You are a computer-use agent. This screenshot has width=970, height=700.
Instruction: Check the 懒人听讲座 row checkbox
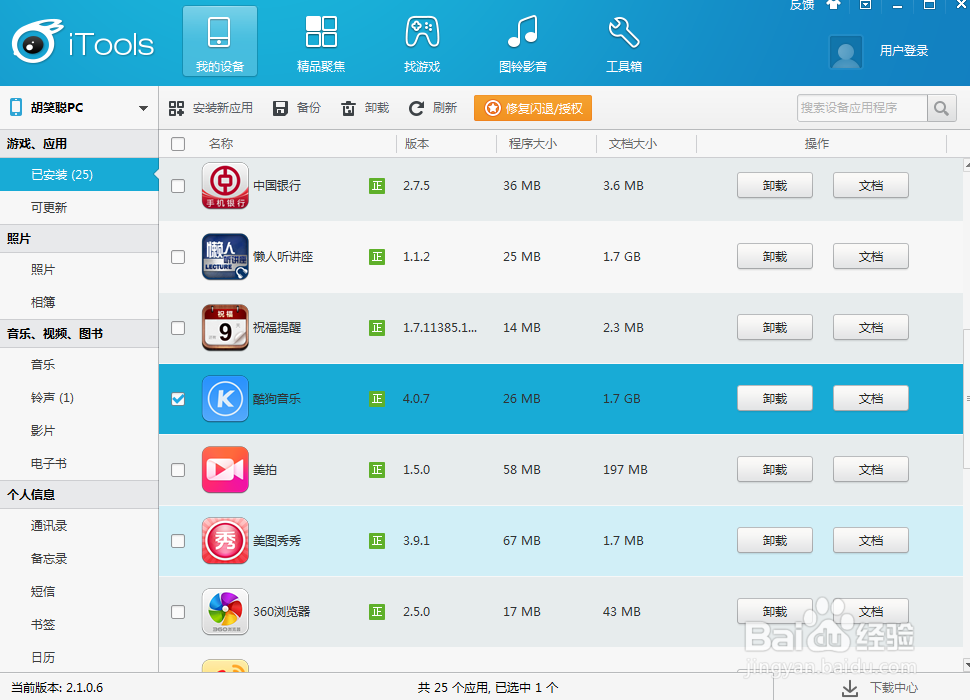[x=178, y=257]
